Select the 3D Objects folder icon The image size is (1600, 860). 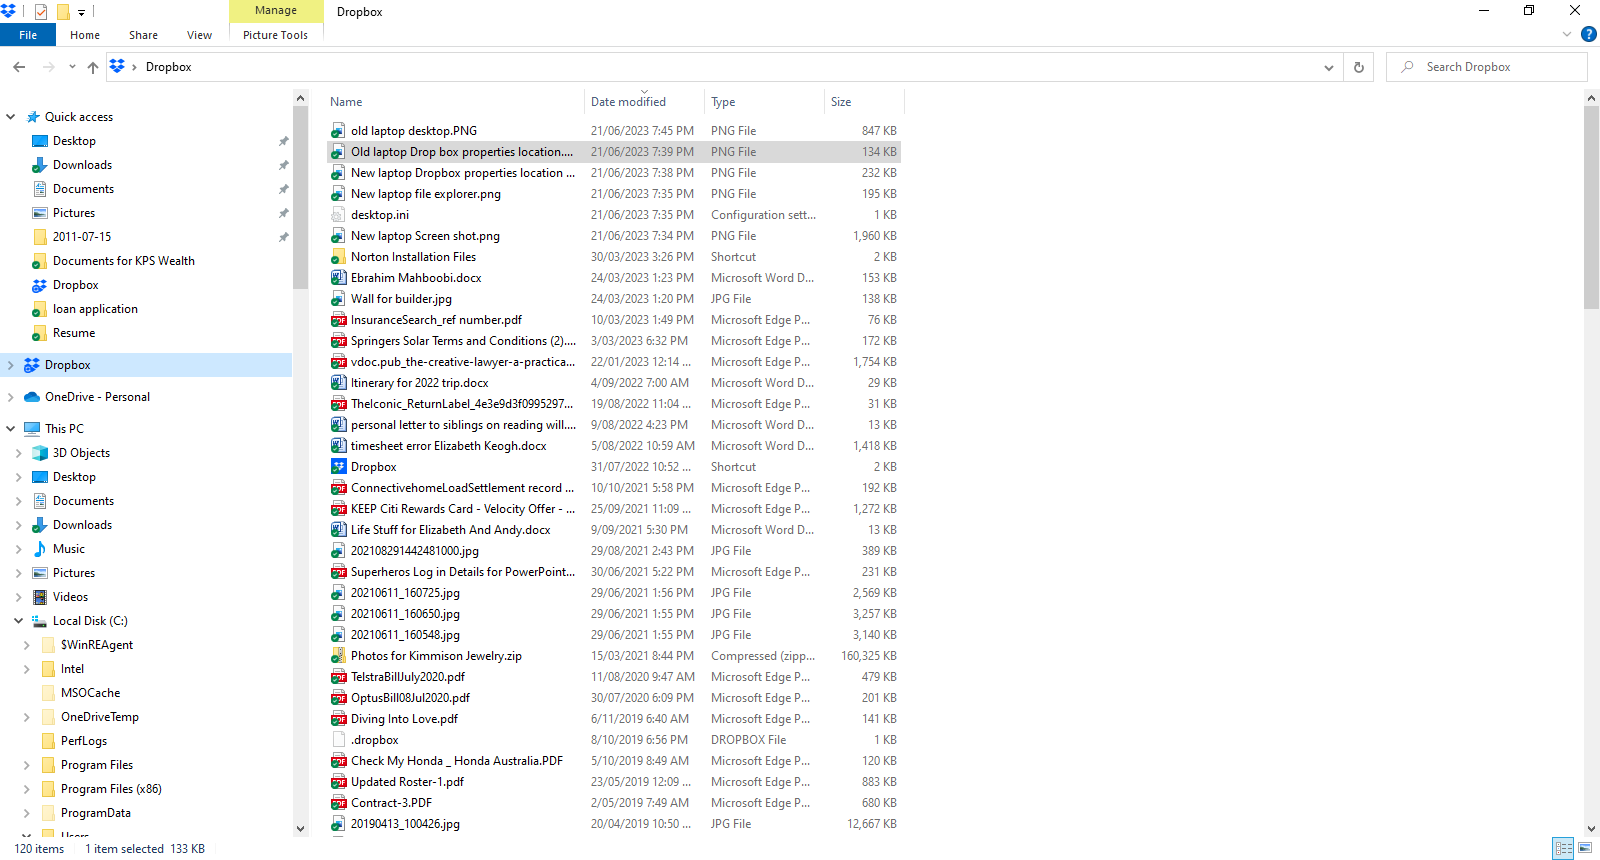tap(40, 453)
